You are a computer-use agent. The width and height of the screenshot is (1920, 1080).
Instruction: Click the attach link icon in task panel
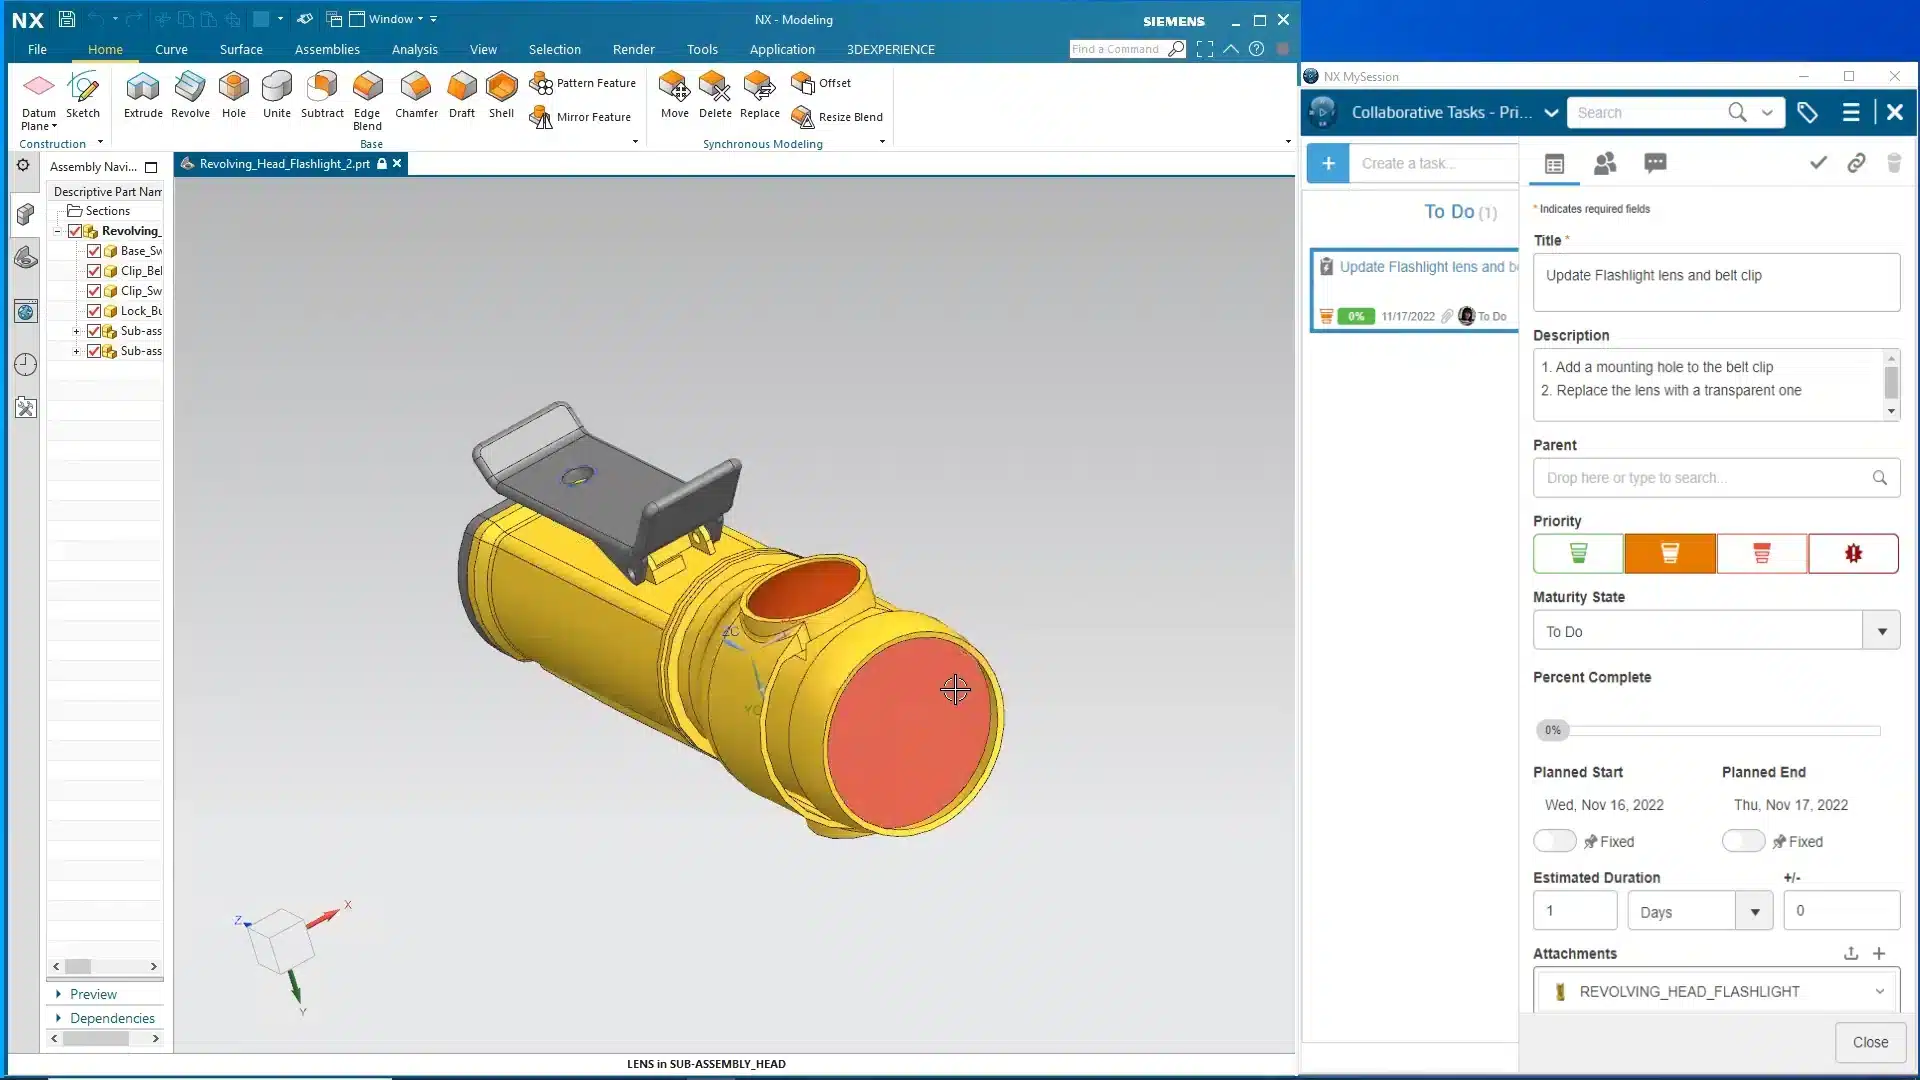click(x=1856, y=163)
